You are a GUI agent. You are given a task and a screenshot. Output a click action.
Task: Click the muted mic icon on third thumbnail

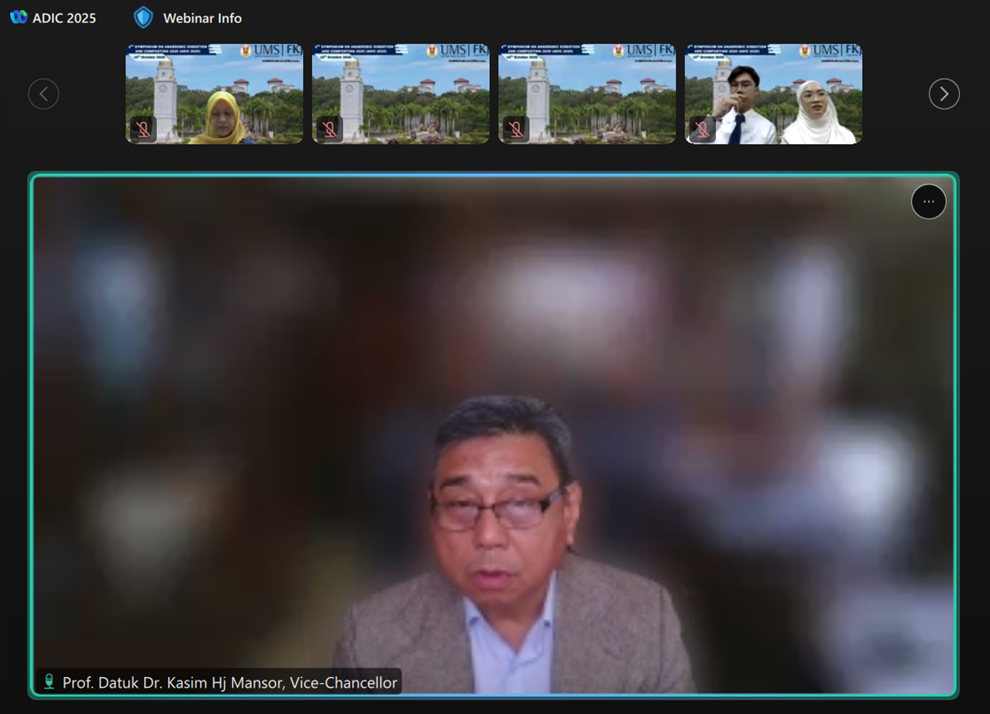[516, 129]
